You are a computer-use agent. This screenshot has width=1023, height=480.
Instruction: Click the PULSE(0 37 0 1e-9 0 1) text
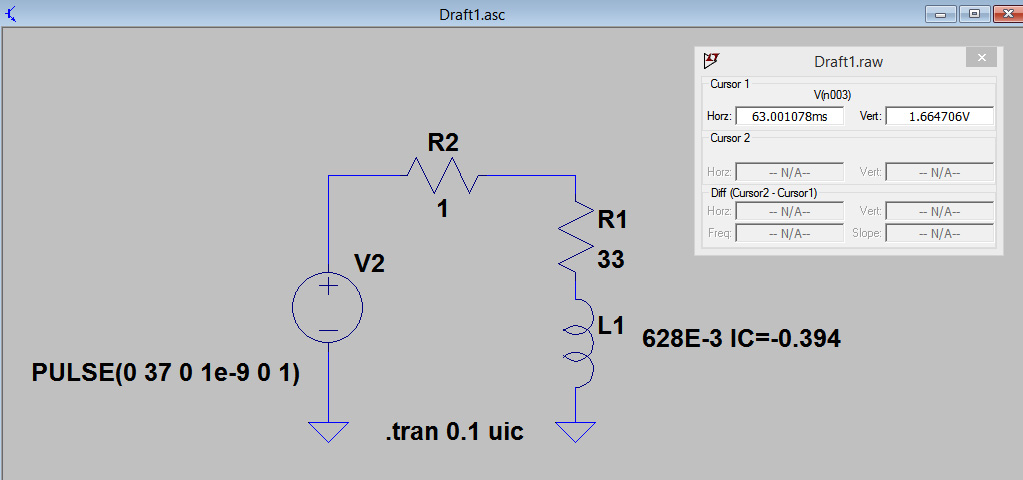tap(166, 374)
